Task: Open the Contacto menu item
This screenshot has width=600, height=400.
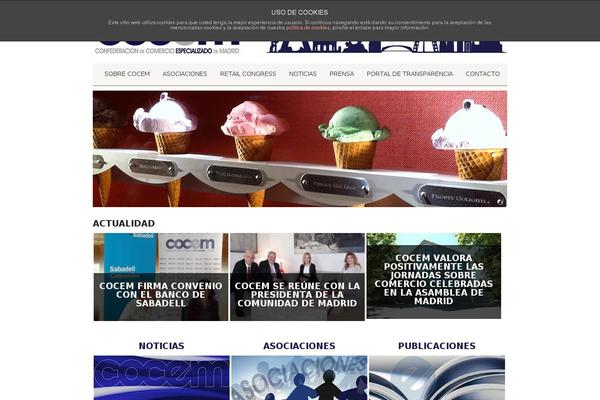Action: click(x=483, y=74)
